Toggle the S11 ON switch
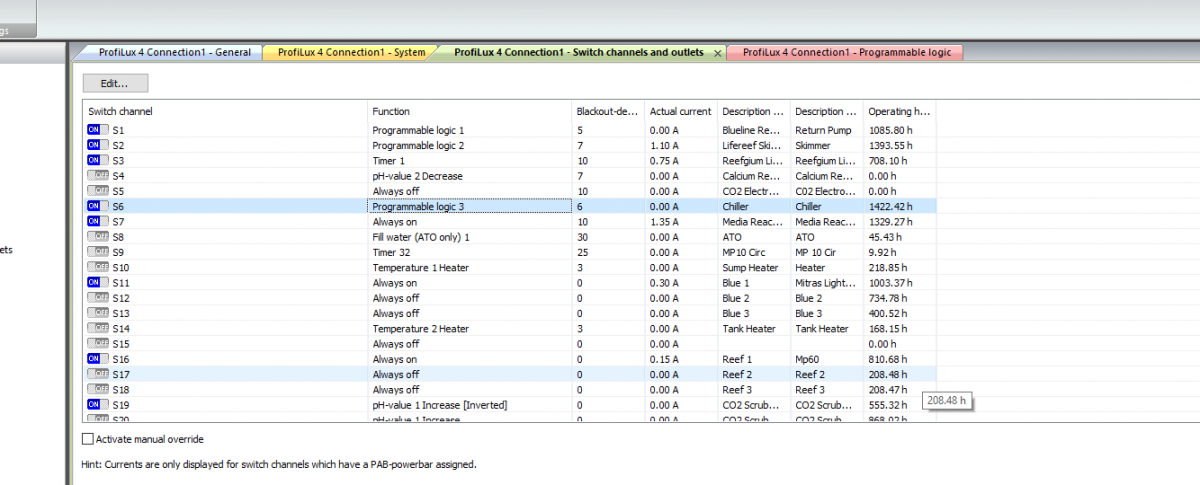 click(97, 283)
